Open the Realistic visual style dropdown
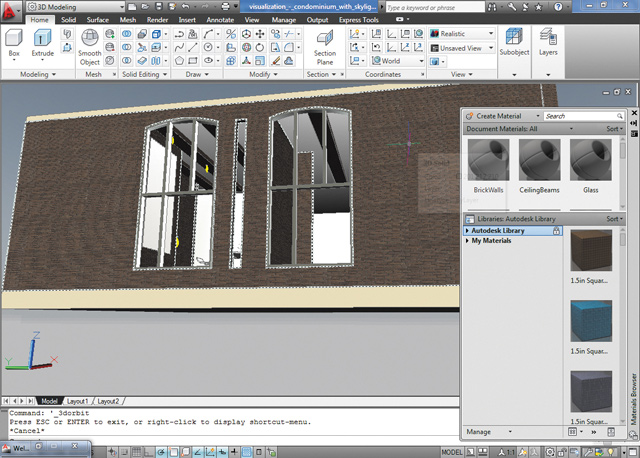Viewport: 640px width, 458px height. (462, 34)
